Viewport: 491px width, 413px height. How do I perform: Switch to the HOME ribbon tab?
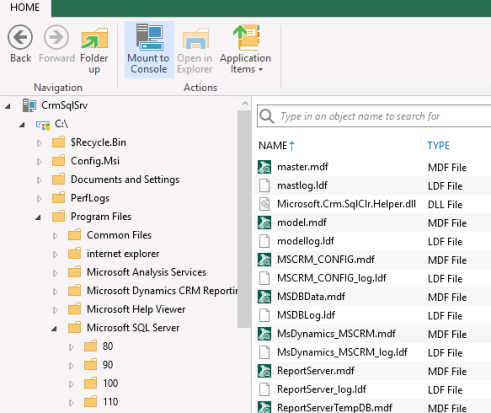click(25, 7)
